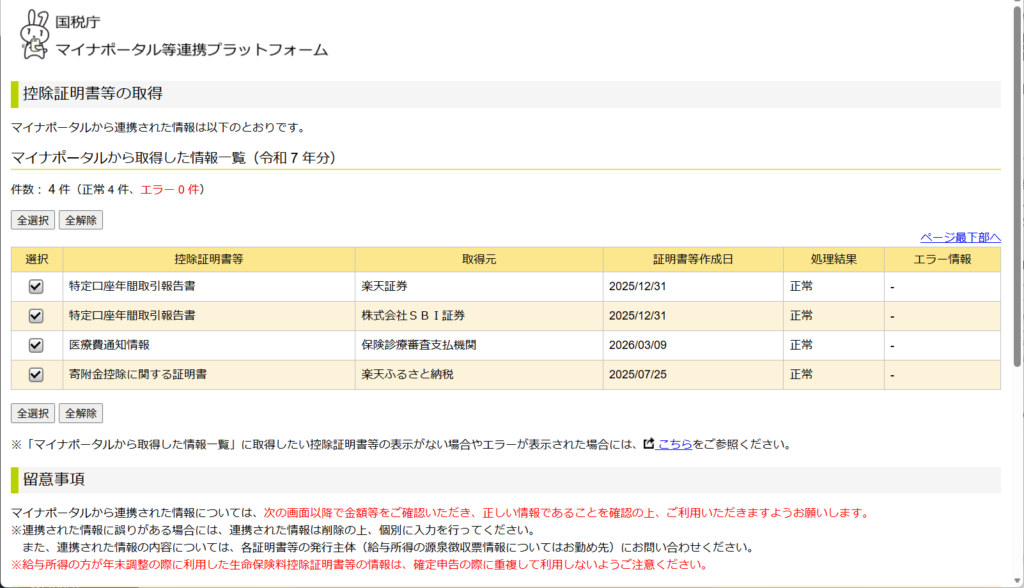Image resolution: width=1024 pixels, height=588 pixels.
Task: Click the 全解除 button below the table
Action: (x=81, y=413)
